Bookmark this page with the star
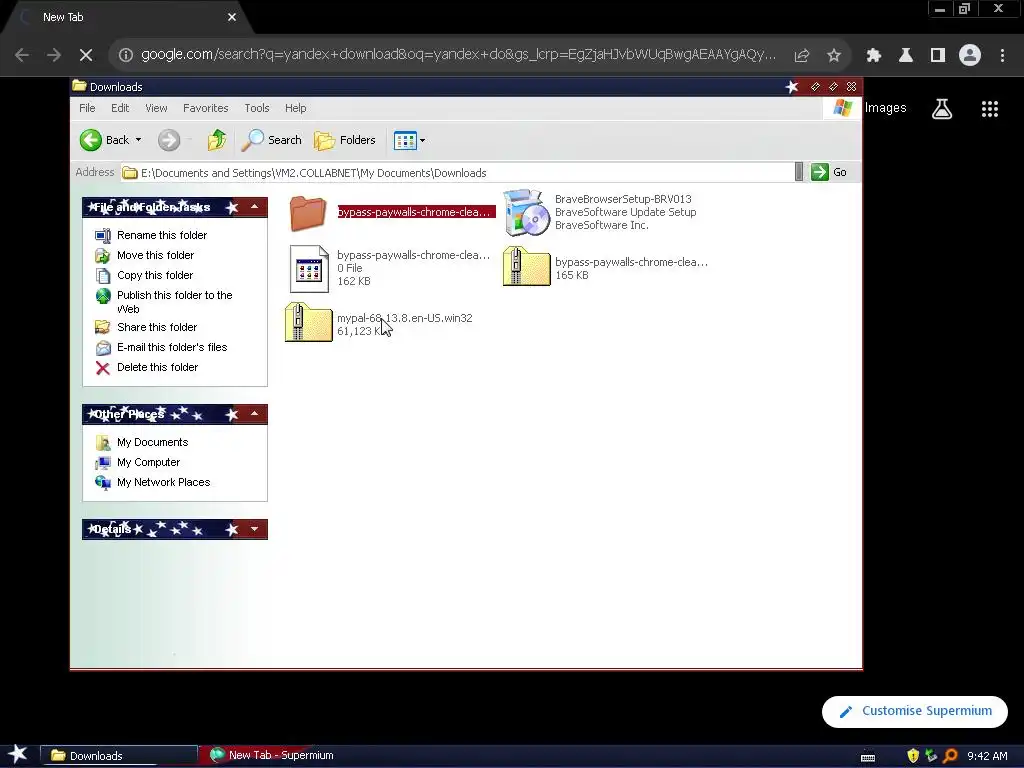Image resolution: width=1024 pixels, height=768 pixels. pyautogui.click(x=833, y=56)
